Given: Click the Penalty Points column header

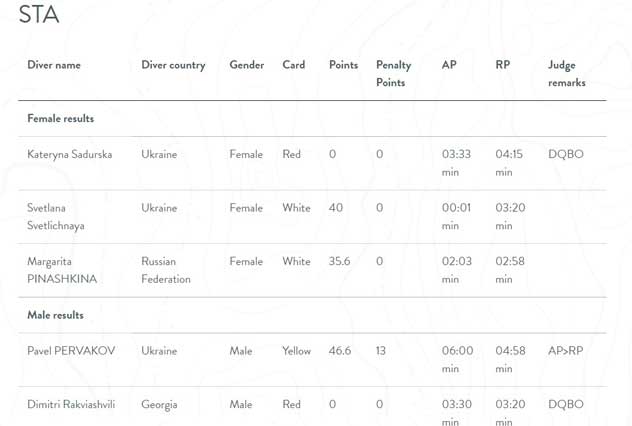Looking at the screenshot, I should click(393, 74).
